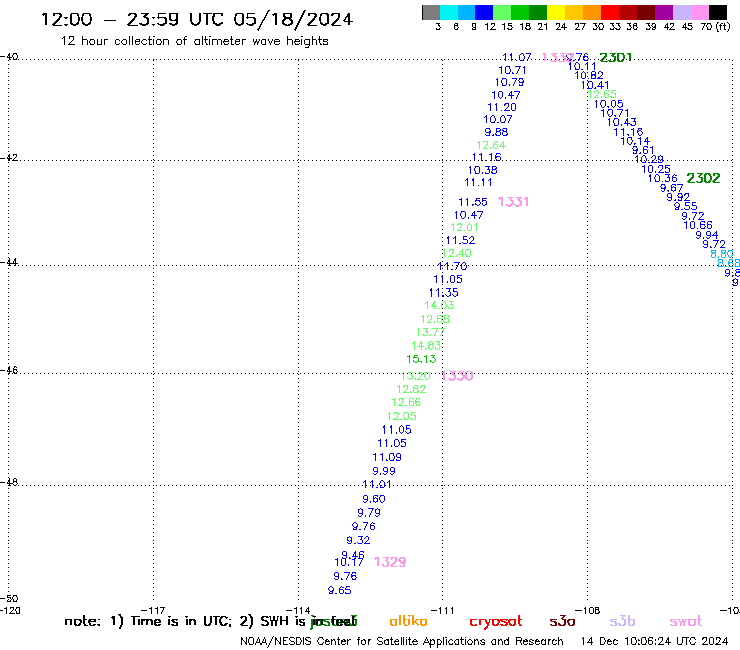Click the black legend color block
Screen dimensions: 740x650
[718, 12]
